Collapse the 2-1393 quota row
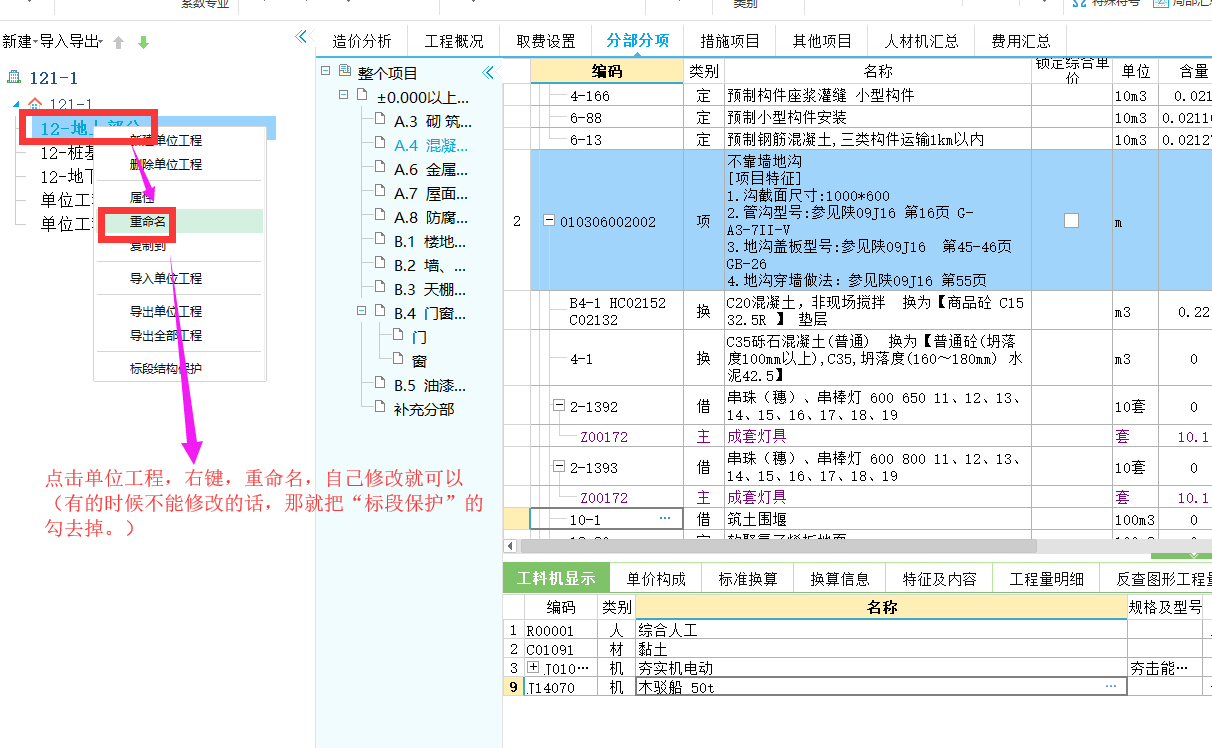Screen dimensions: 1212x748 click(559, 465)
